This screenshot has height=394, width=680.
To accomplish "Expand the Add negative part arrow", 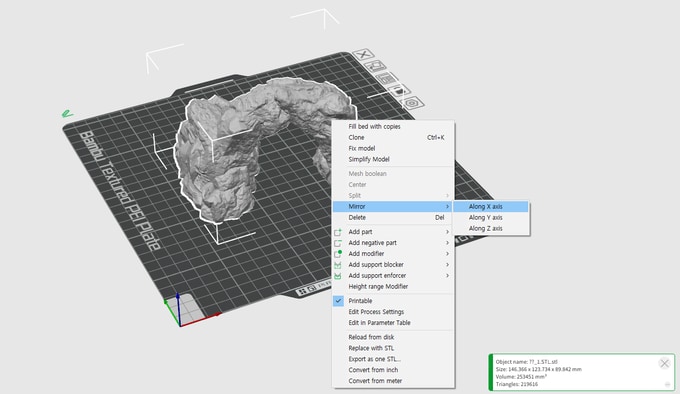I will [447, 243].
